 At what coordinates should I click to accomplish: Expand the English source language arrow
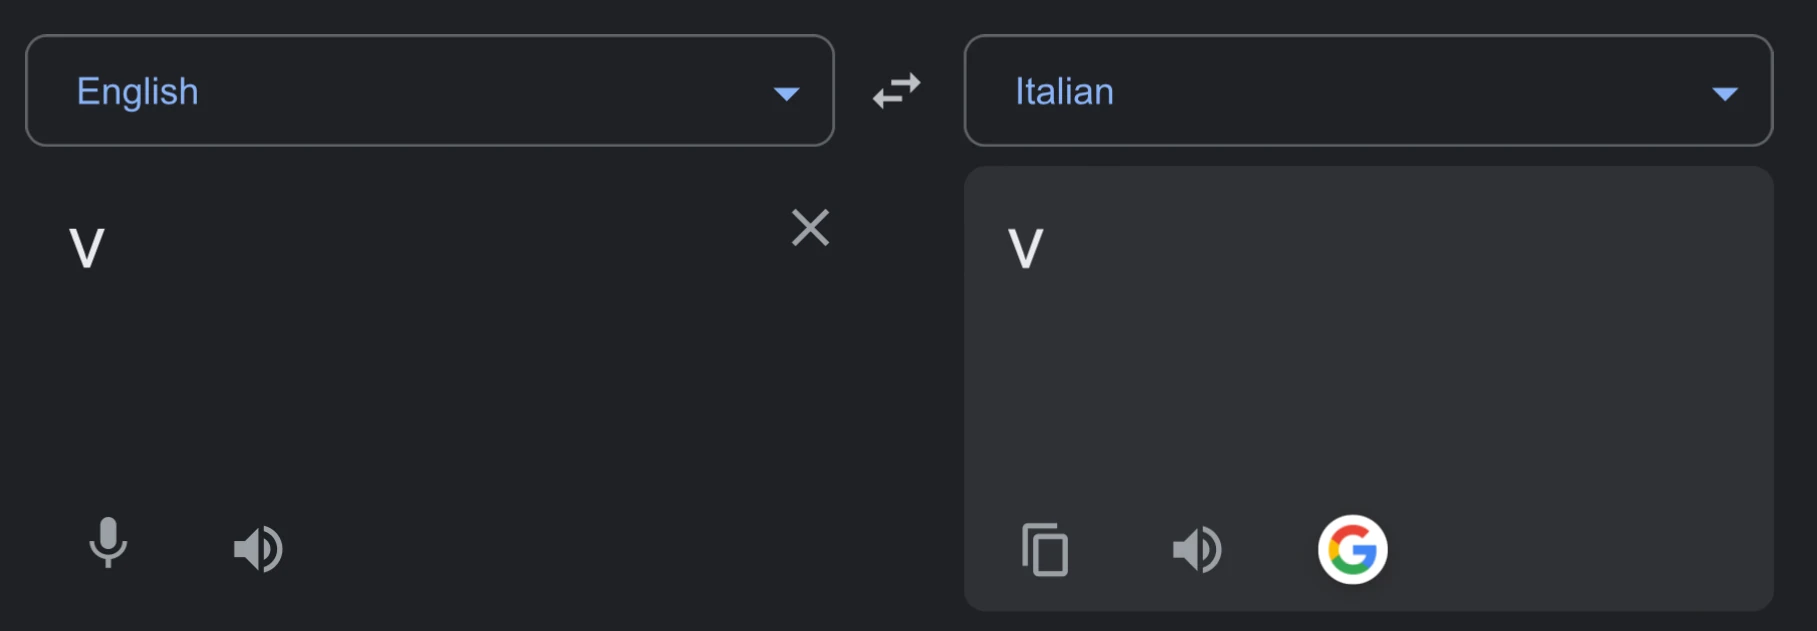coord(787,94)
